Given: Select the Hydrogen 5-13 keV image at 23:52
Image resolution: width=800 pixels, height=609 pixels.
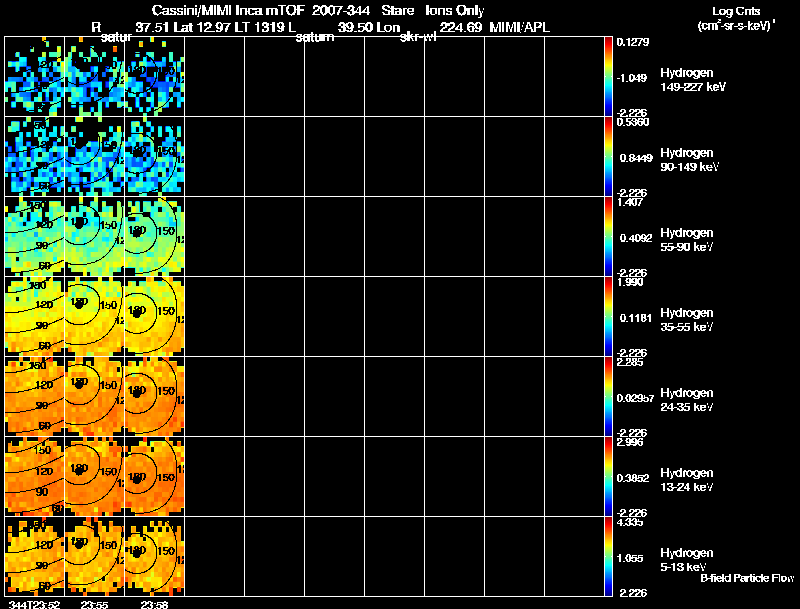Looking at the screenshot, I should [35, 556].
